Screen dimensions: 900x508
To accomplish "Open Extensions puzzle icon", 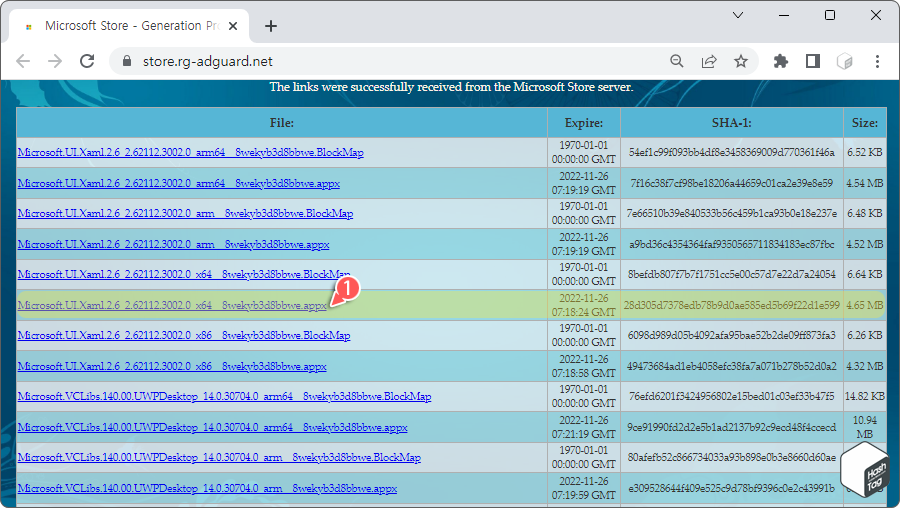I will point(781,61).
